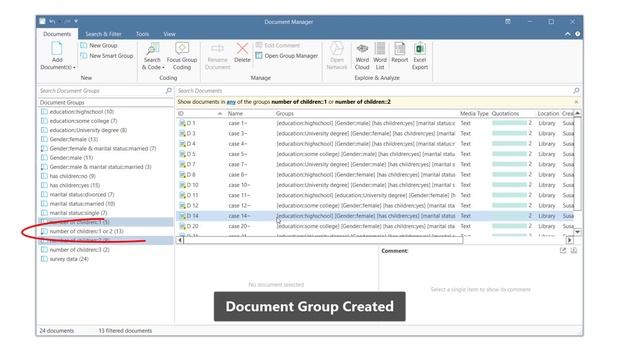Sort by the Name column header
This screenshot has width=640, height=360.
point(235,113)
